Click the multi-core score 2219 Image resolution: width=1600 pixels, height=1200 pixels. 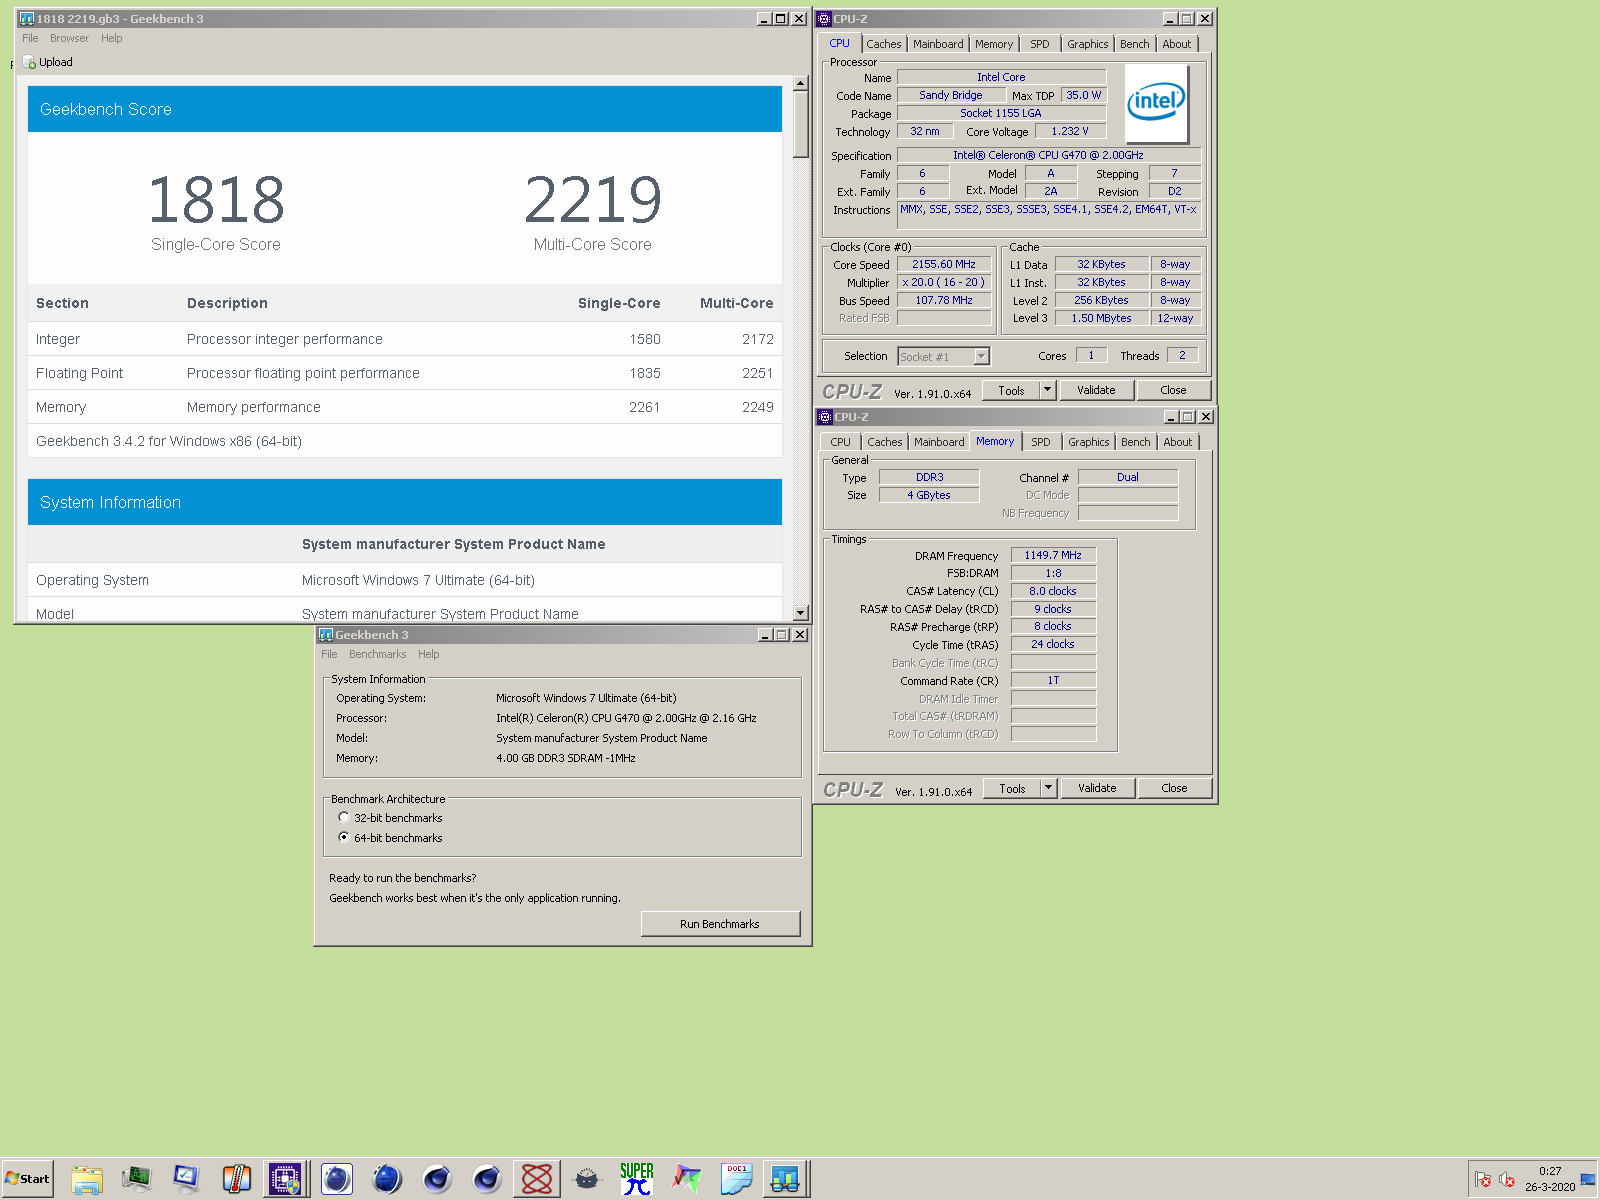pos(593,200)
